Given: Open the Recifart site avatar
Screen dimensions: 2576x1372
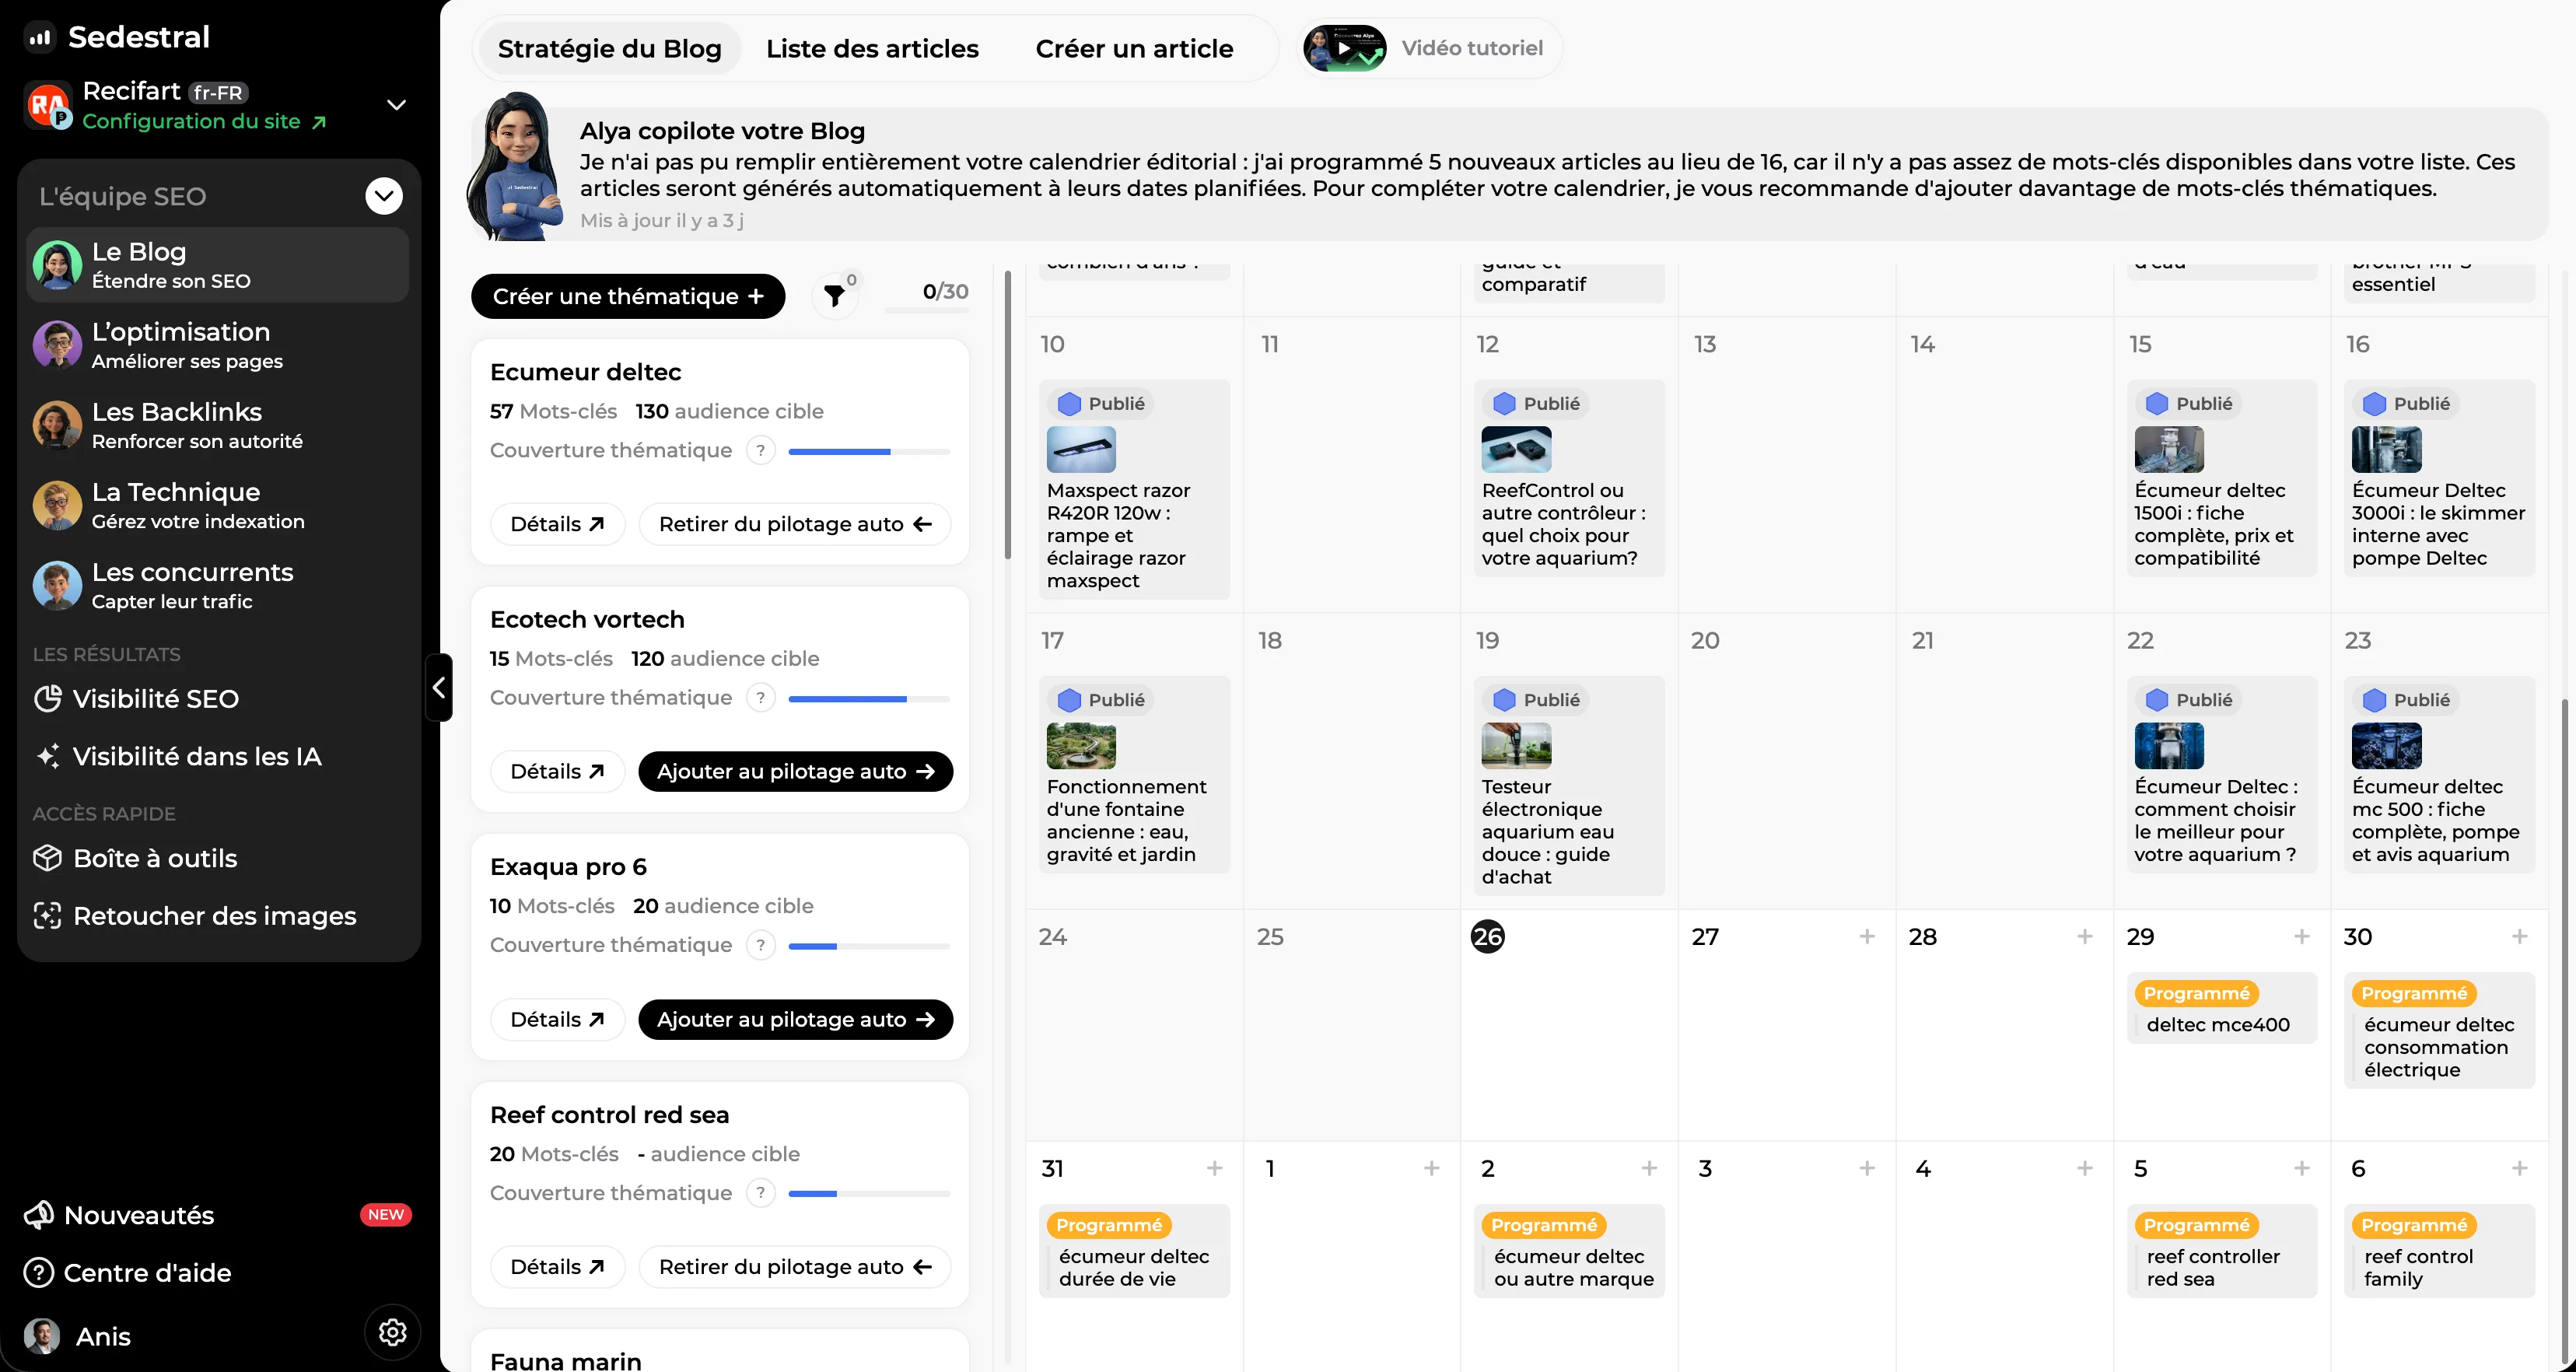Looking at the screenshot, I should [x=47, y=105].
